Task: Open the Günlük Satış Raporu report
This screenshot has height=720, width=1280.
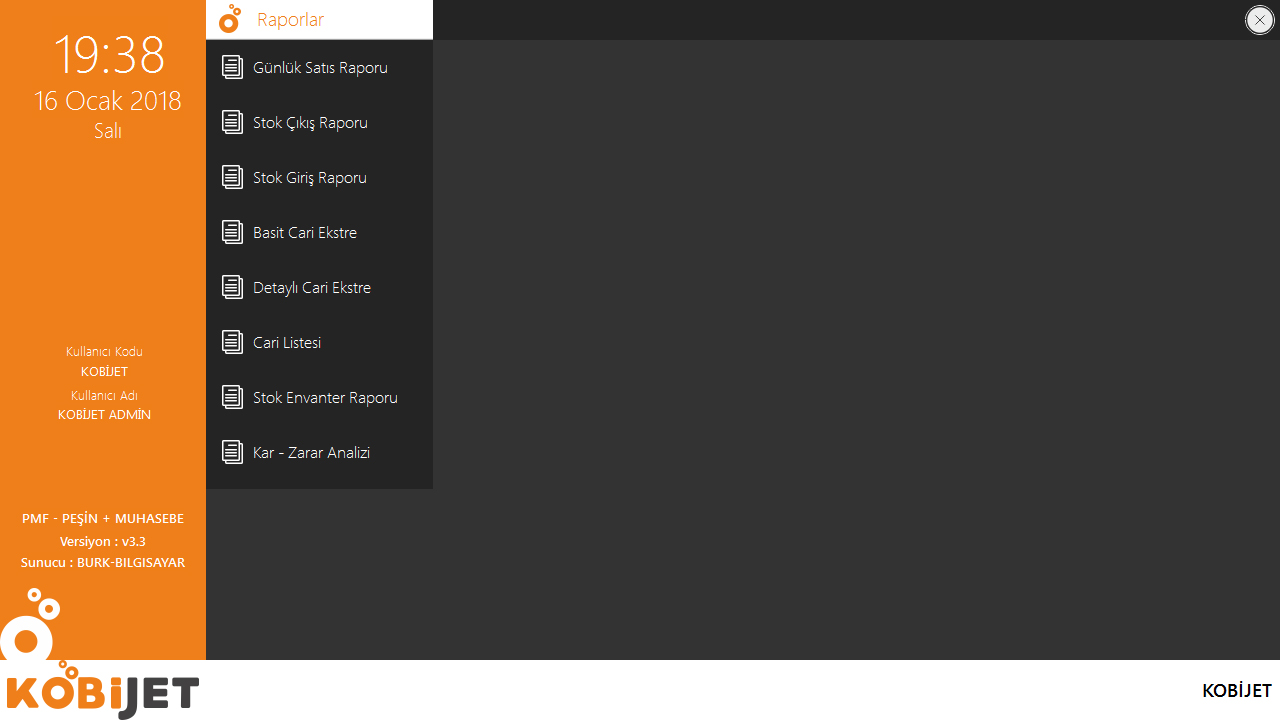Action: [x=319, y=68]
